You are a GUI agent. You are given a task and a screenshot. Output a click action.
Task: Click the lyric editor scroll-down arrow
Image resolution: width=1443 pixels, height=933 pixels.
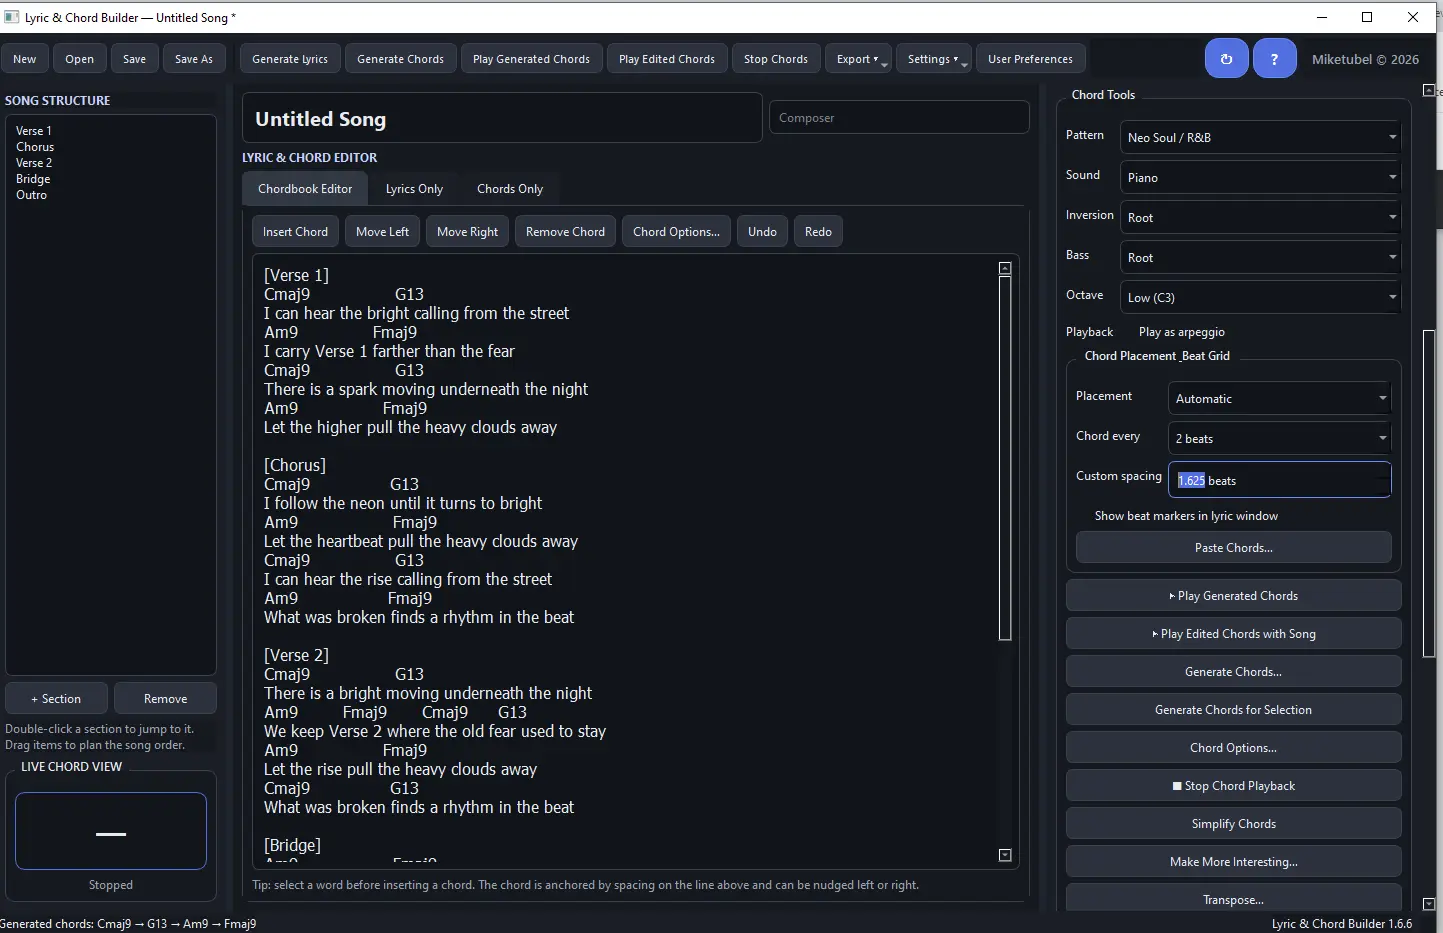(x=1005, y=855)
